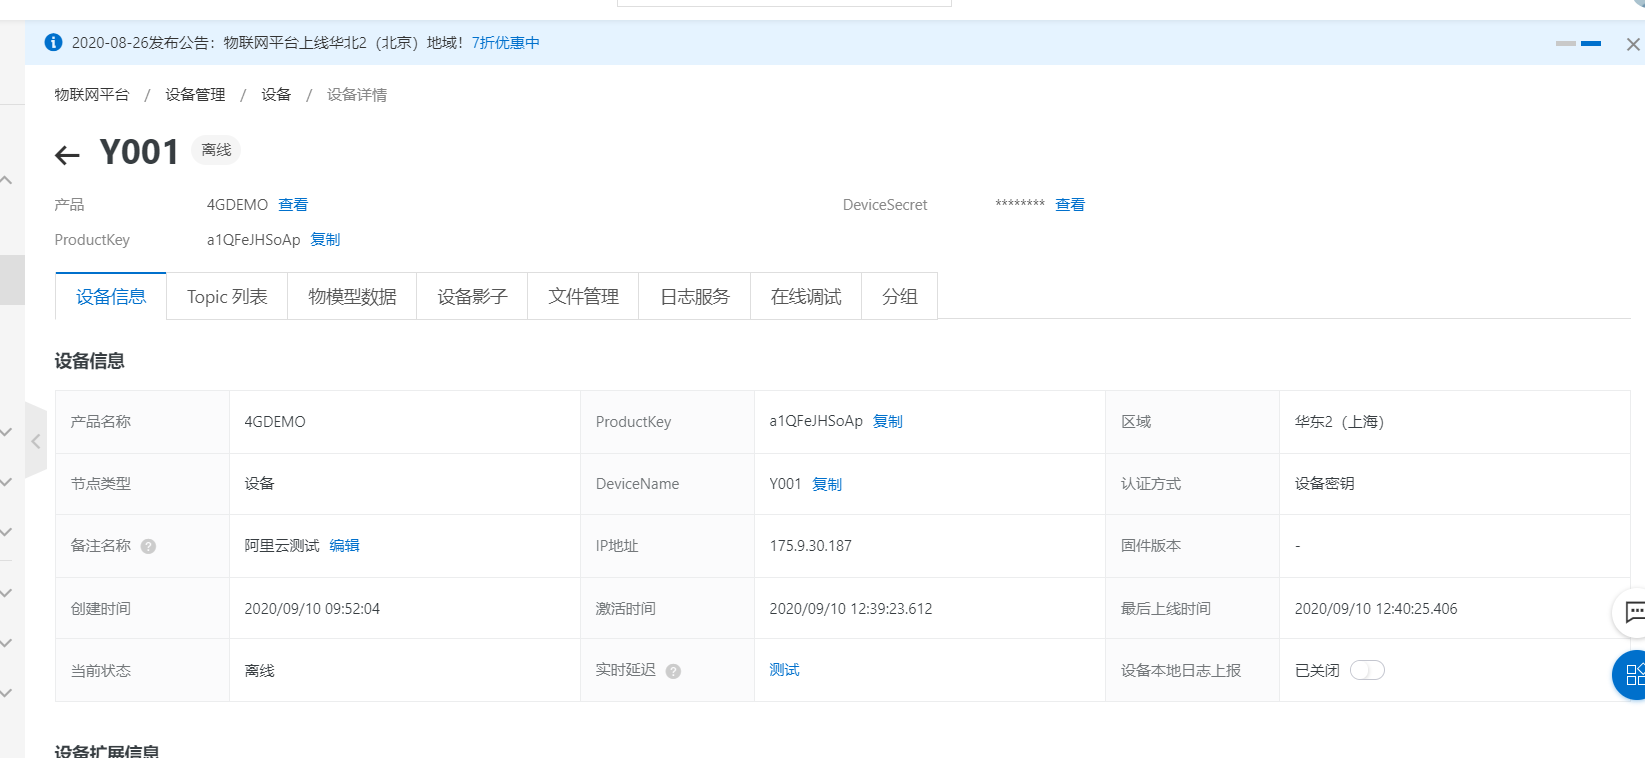Edit the 备注名称 阿里云测试
The height and width of the screenshot is (758, 1645).
pos(344,546)
